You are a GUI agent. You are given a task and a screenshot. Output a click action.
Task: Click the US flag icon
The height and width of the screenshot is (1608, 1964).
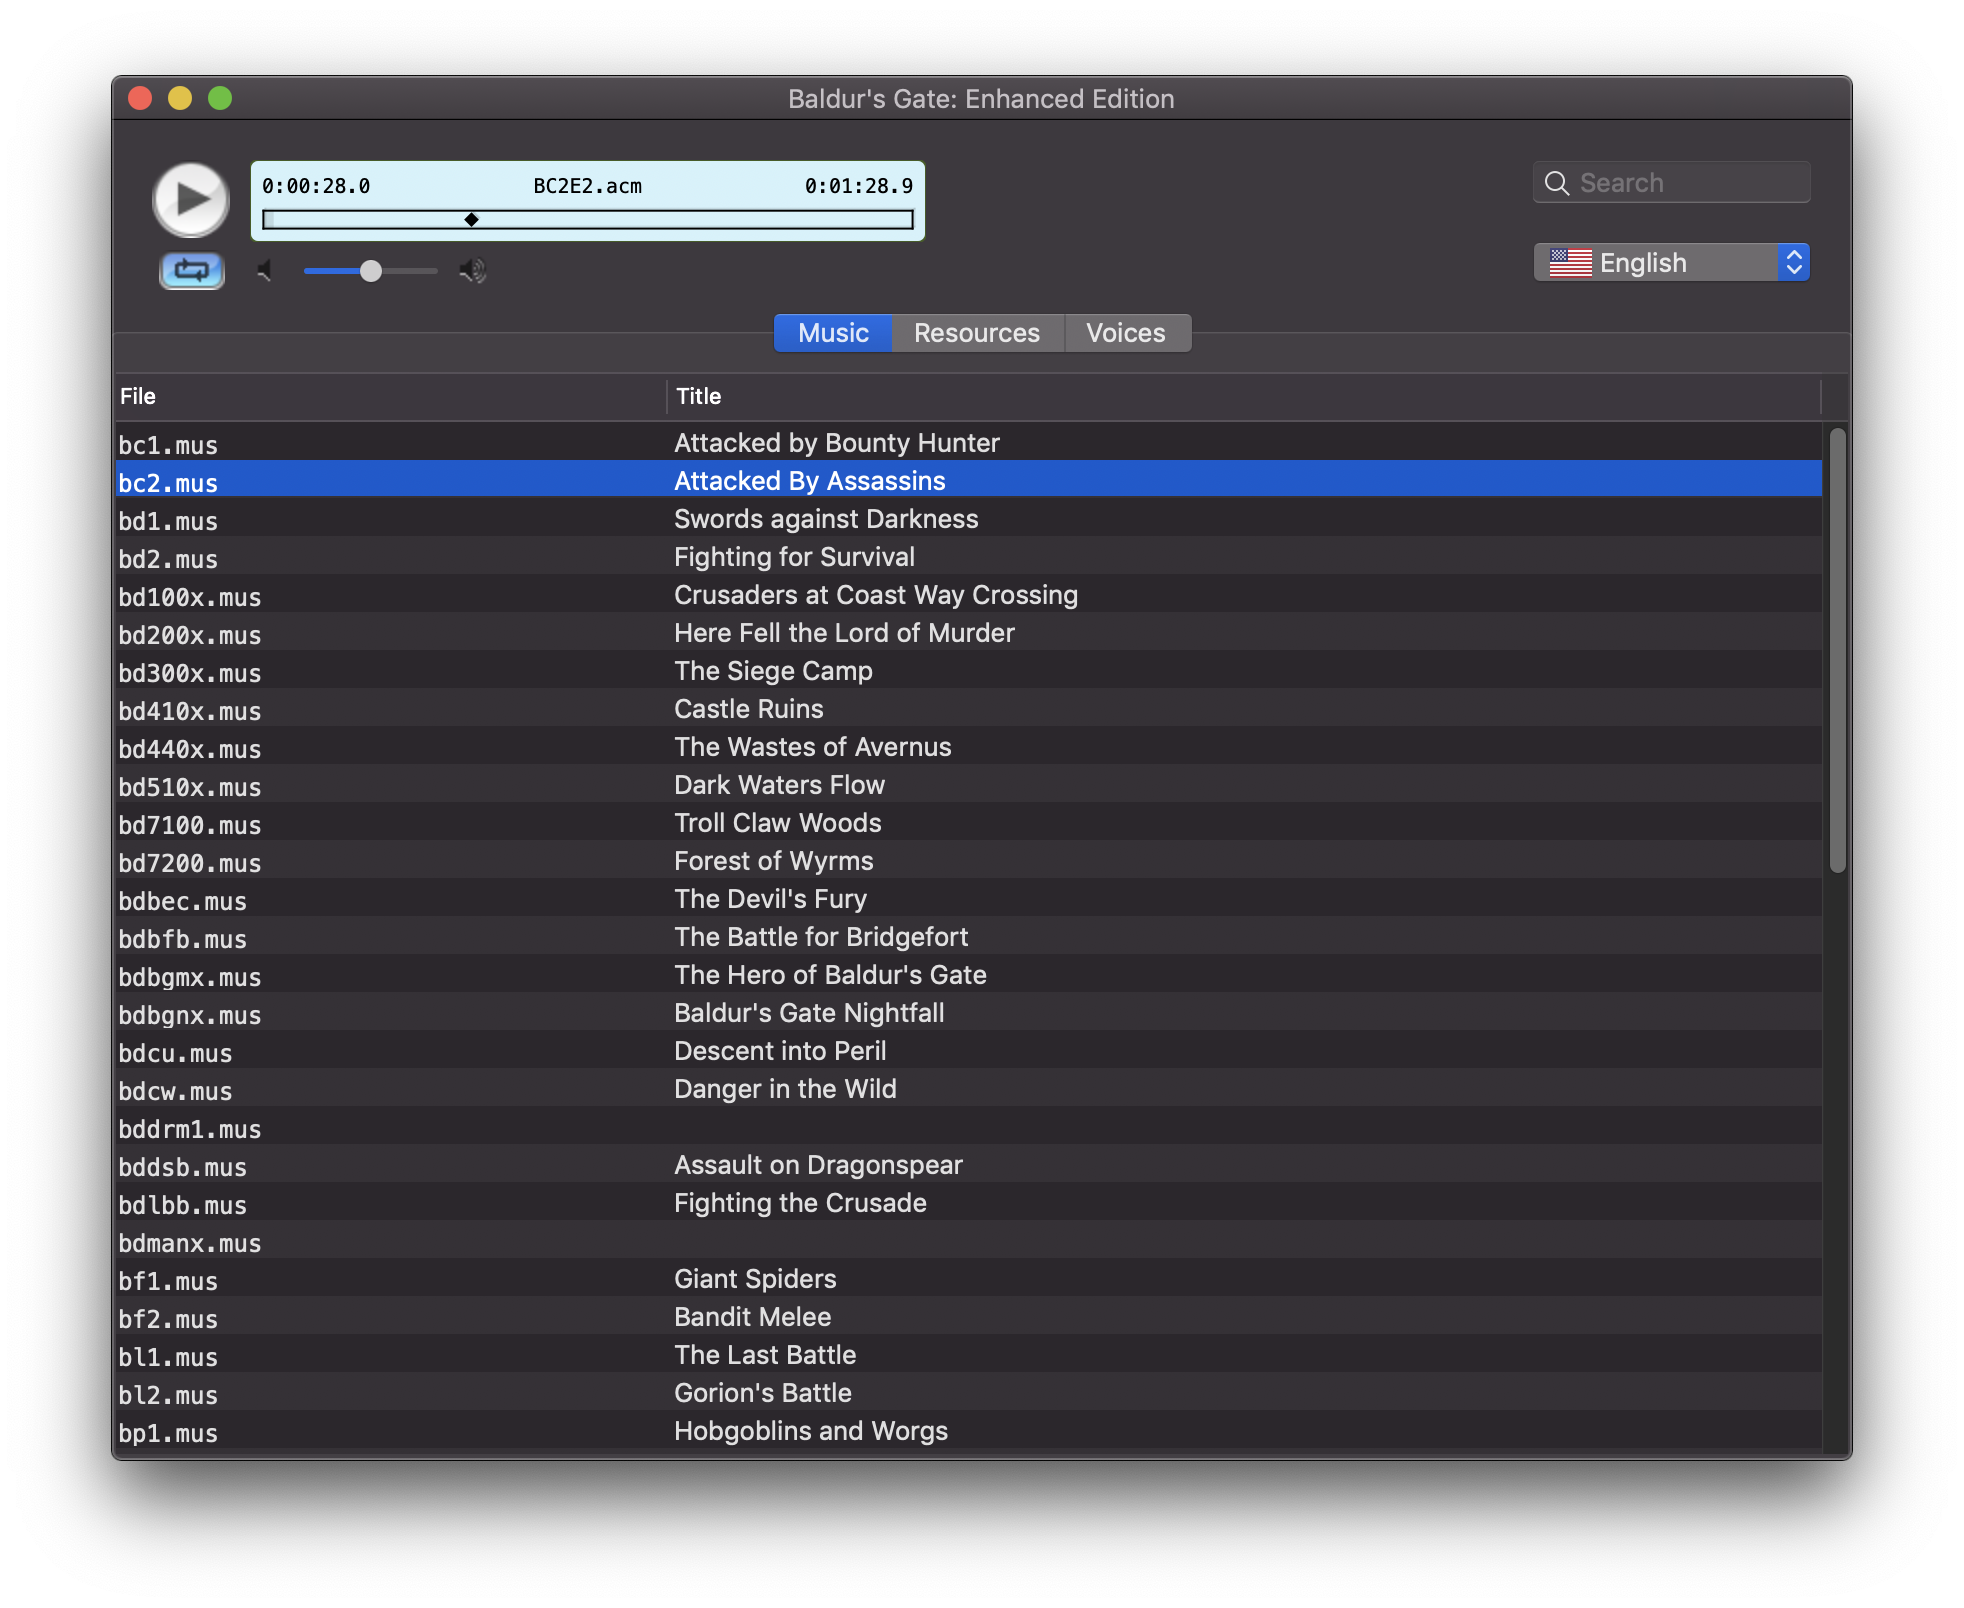coord(1570,263)
